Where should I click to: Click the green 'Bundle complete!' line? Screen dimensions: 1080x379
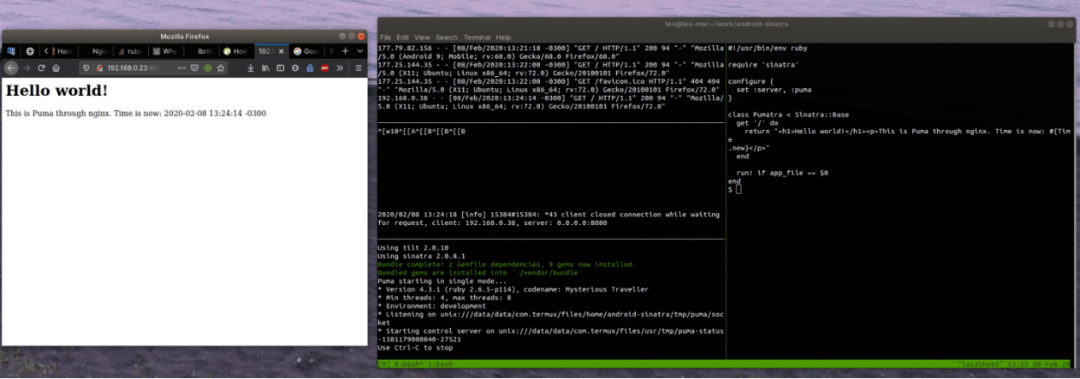tap(506, 264)
